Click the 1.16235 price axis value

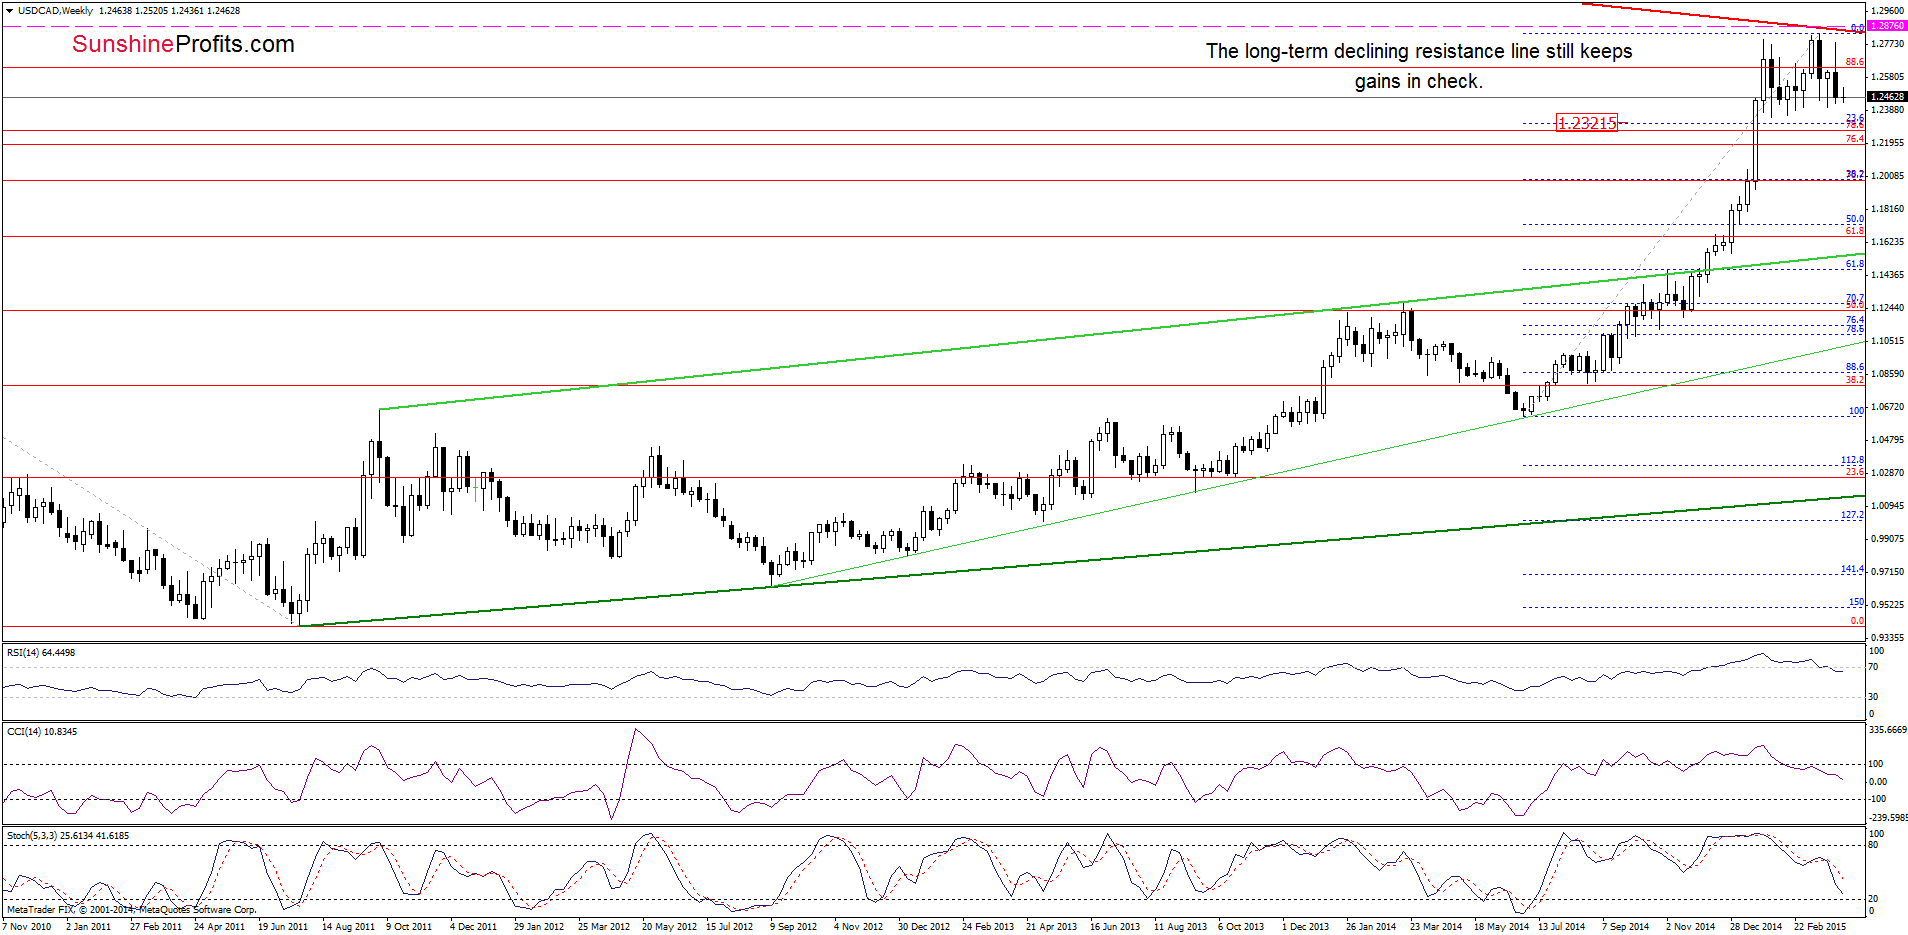pyautogui.click(x=1887, y=242)
